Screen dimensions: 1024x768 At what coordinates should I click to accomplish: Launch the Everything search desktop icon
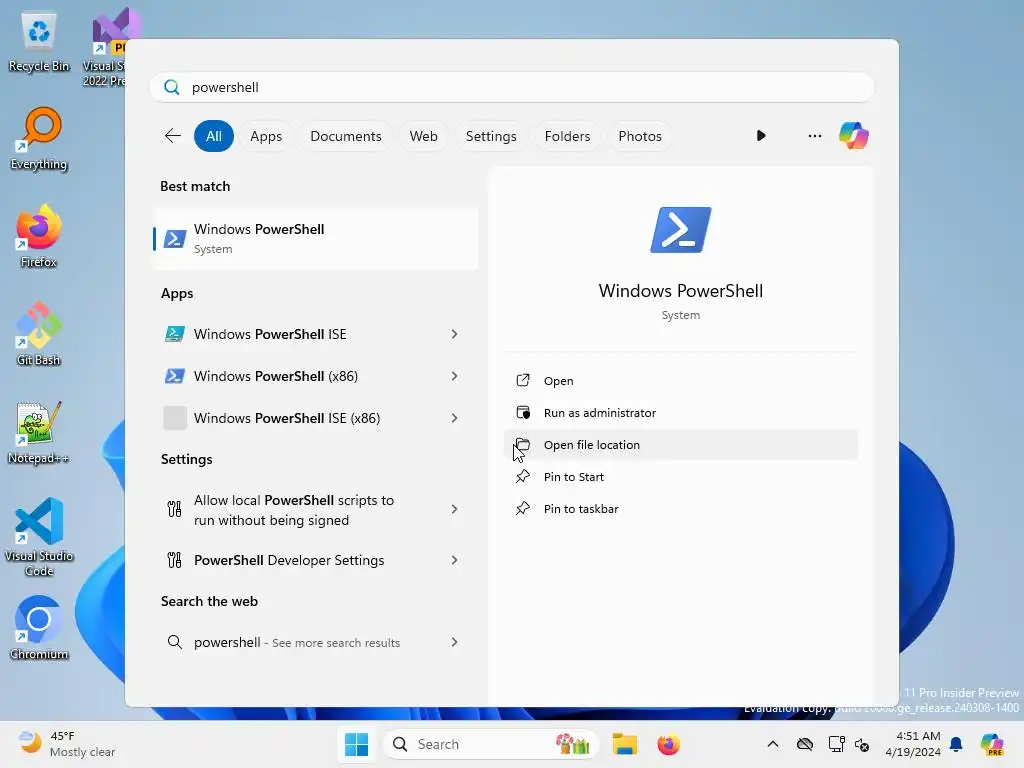click(39, 139)
